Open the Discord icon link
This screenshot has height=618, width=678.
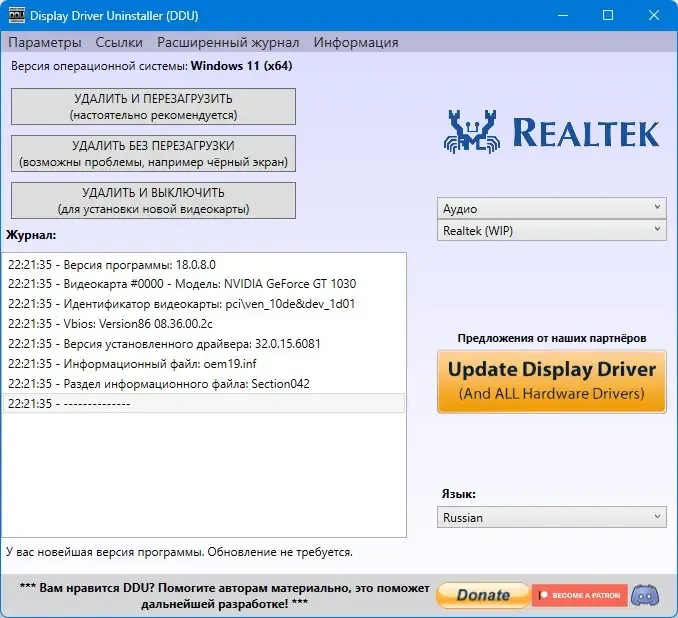(x=645, y=596)
